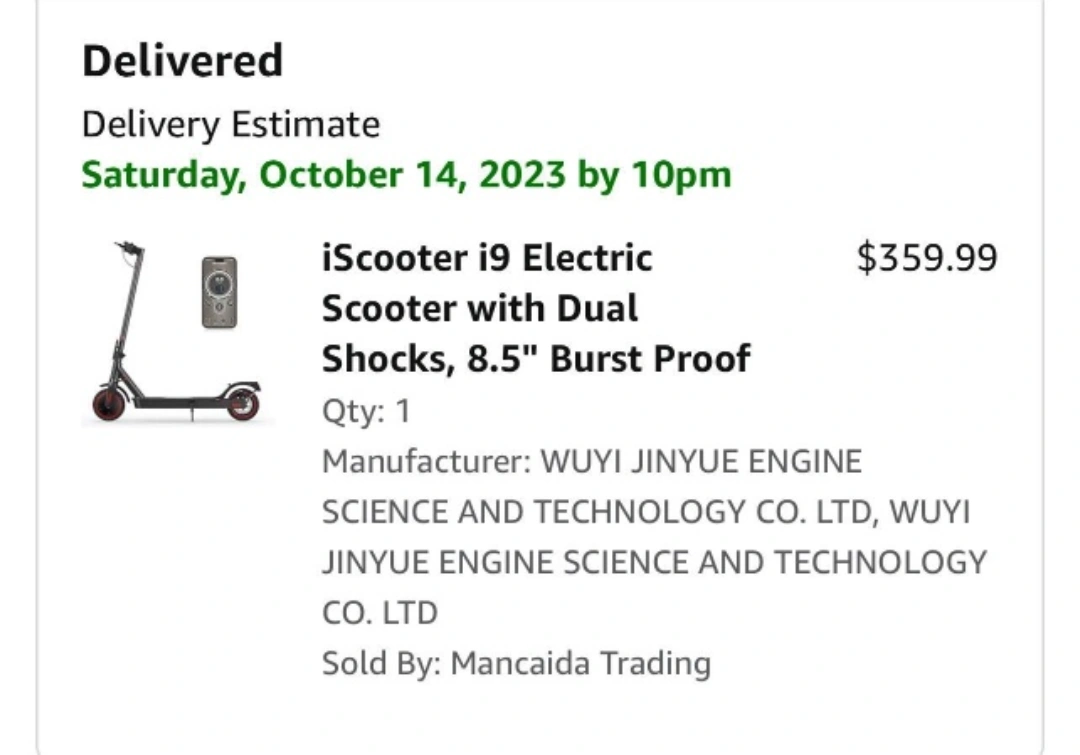Image resolution: width=1080 pixels, height=755 pixels.
Task: Open the iScooter i9 Electric Scooter title link
Action: click(x=536, y=308)
